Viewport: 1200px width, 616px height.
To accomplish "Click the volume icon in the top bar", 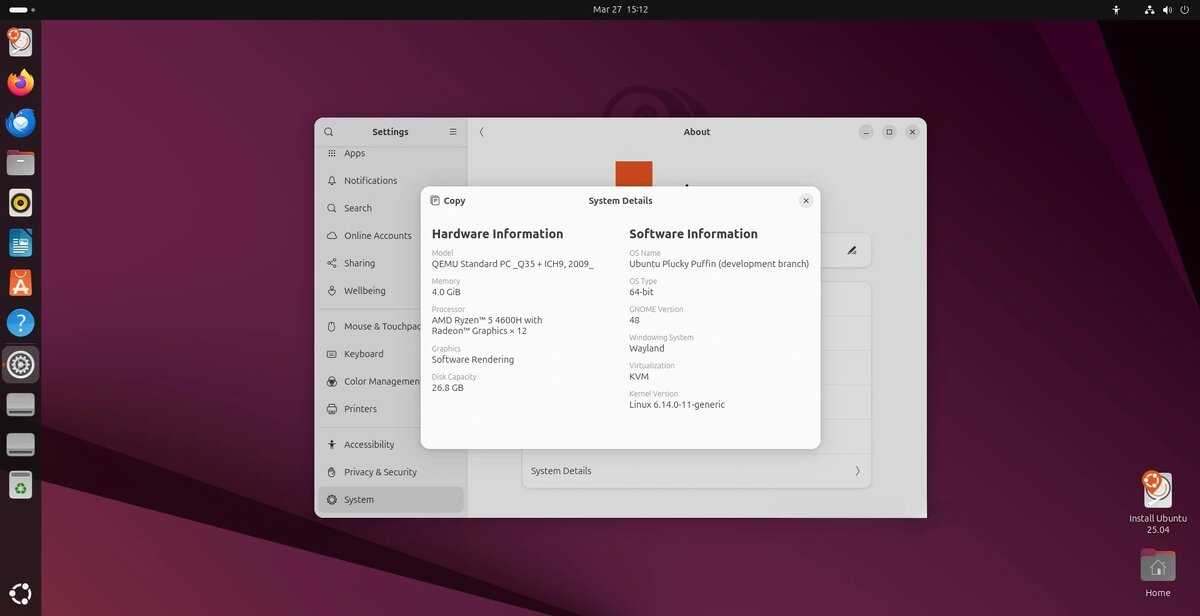I will pyautogui.click(x=1166, y=9).
